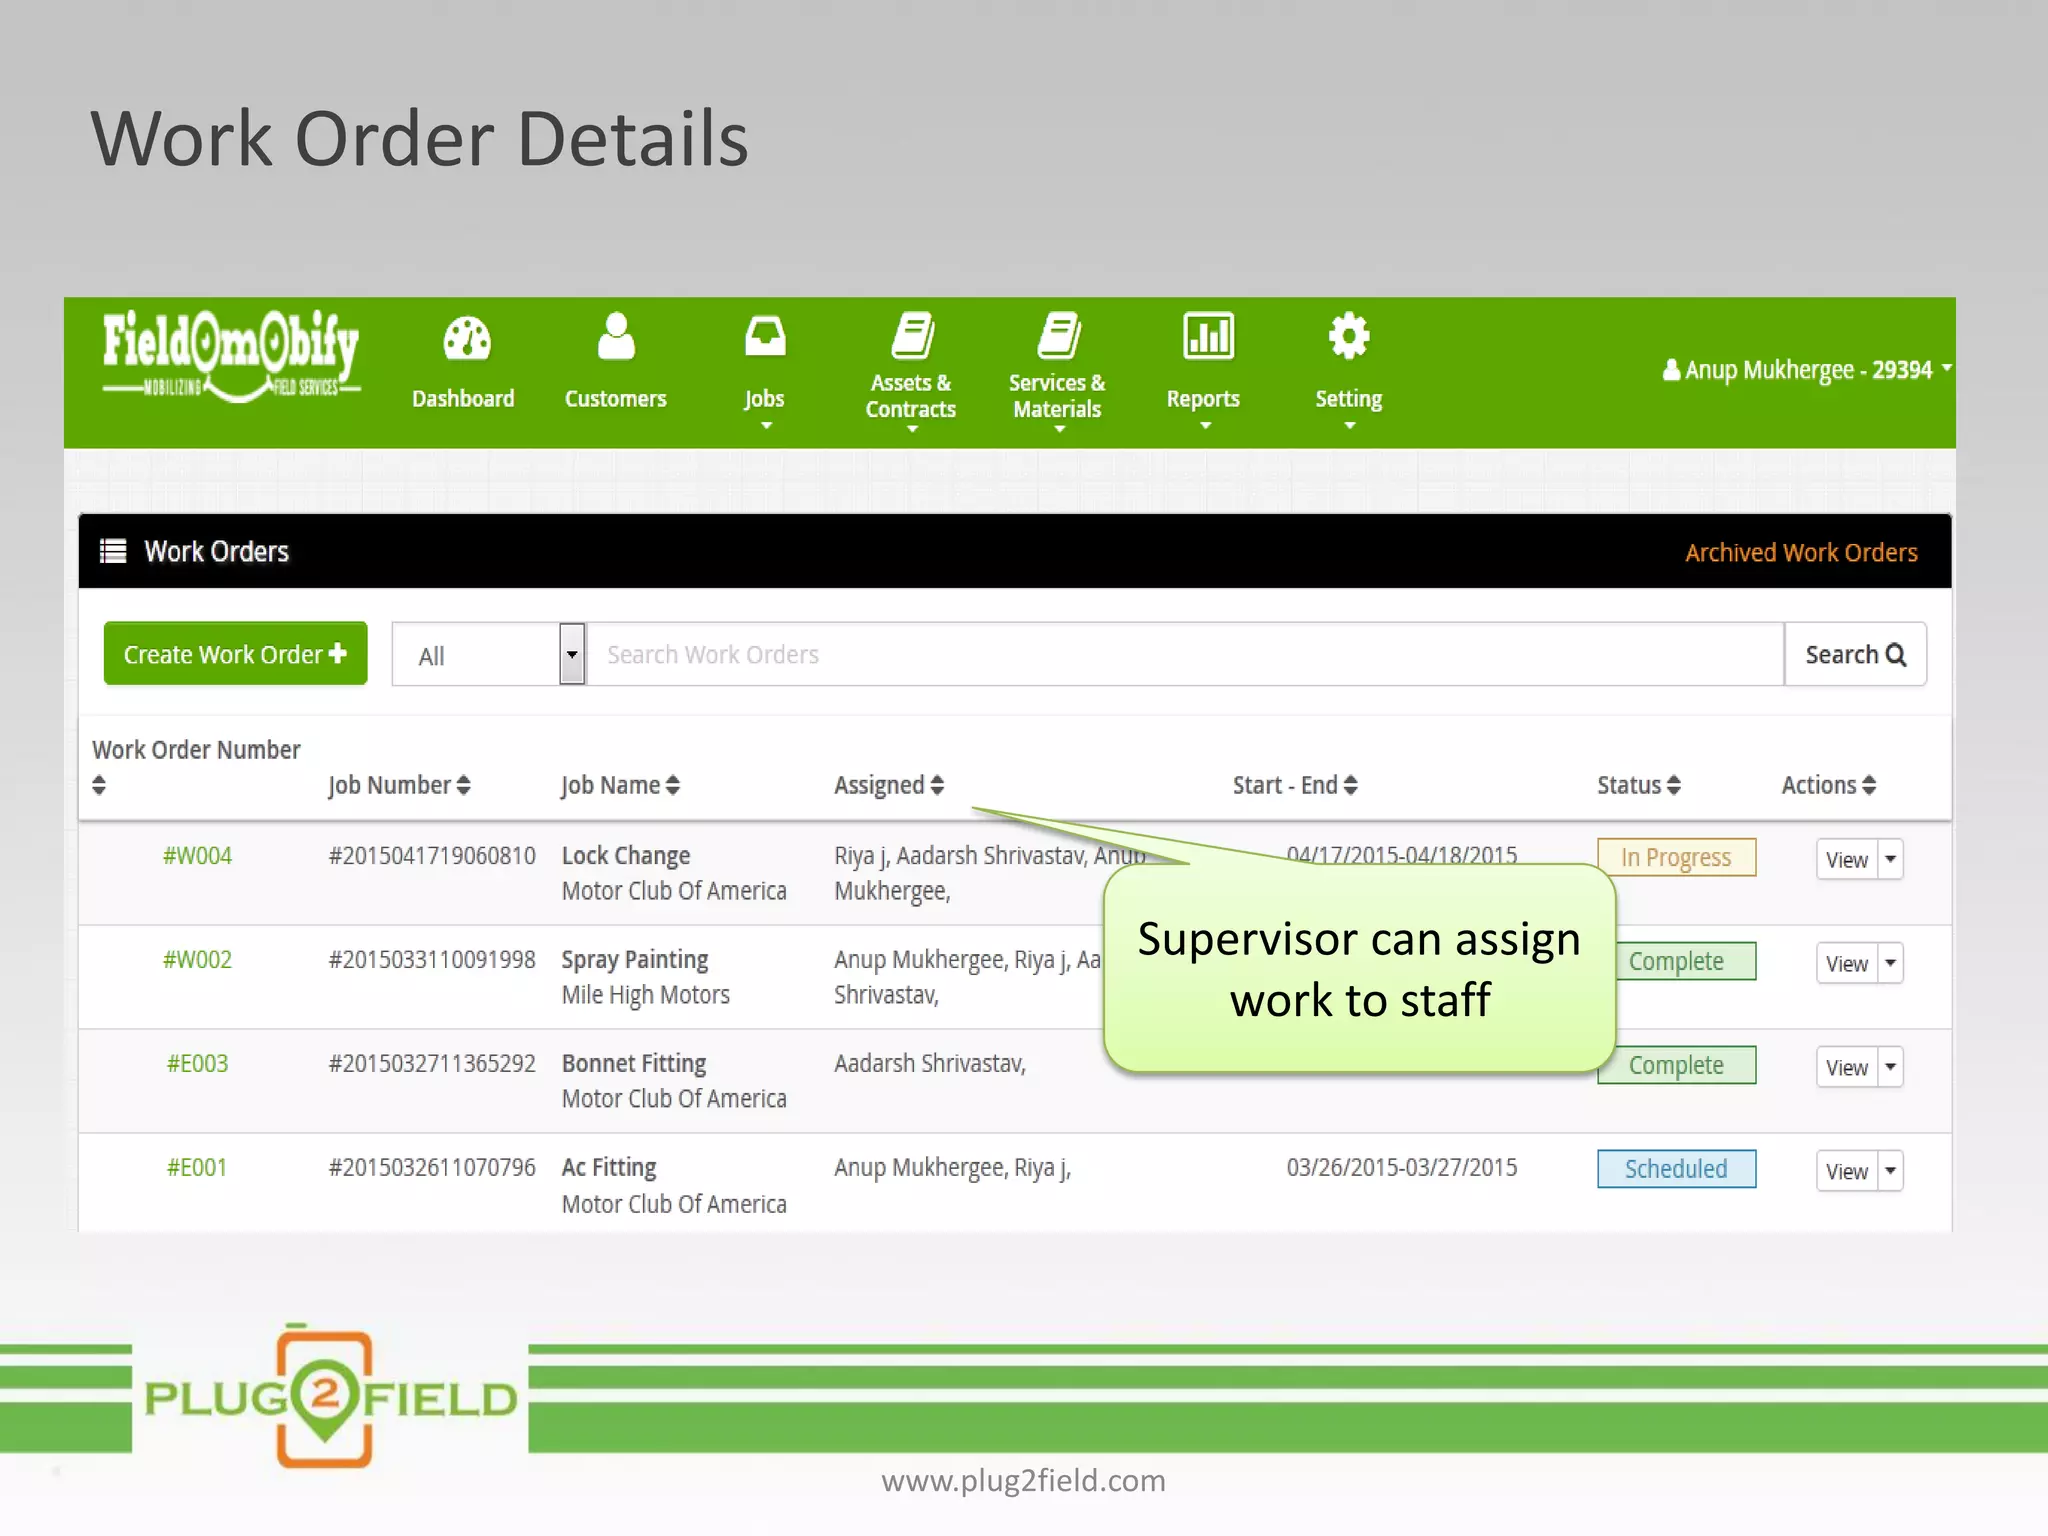Click date range 03/26/2015-03/27/2015
Image resolution: width=2048 pixels, height=1536 pixels.
click(x=1402, y=1168)
